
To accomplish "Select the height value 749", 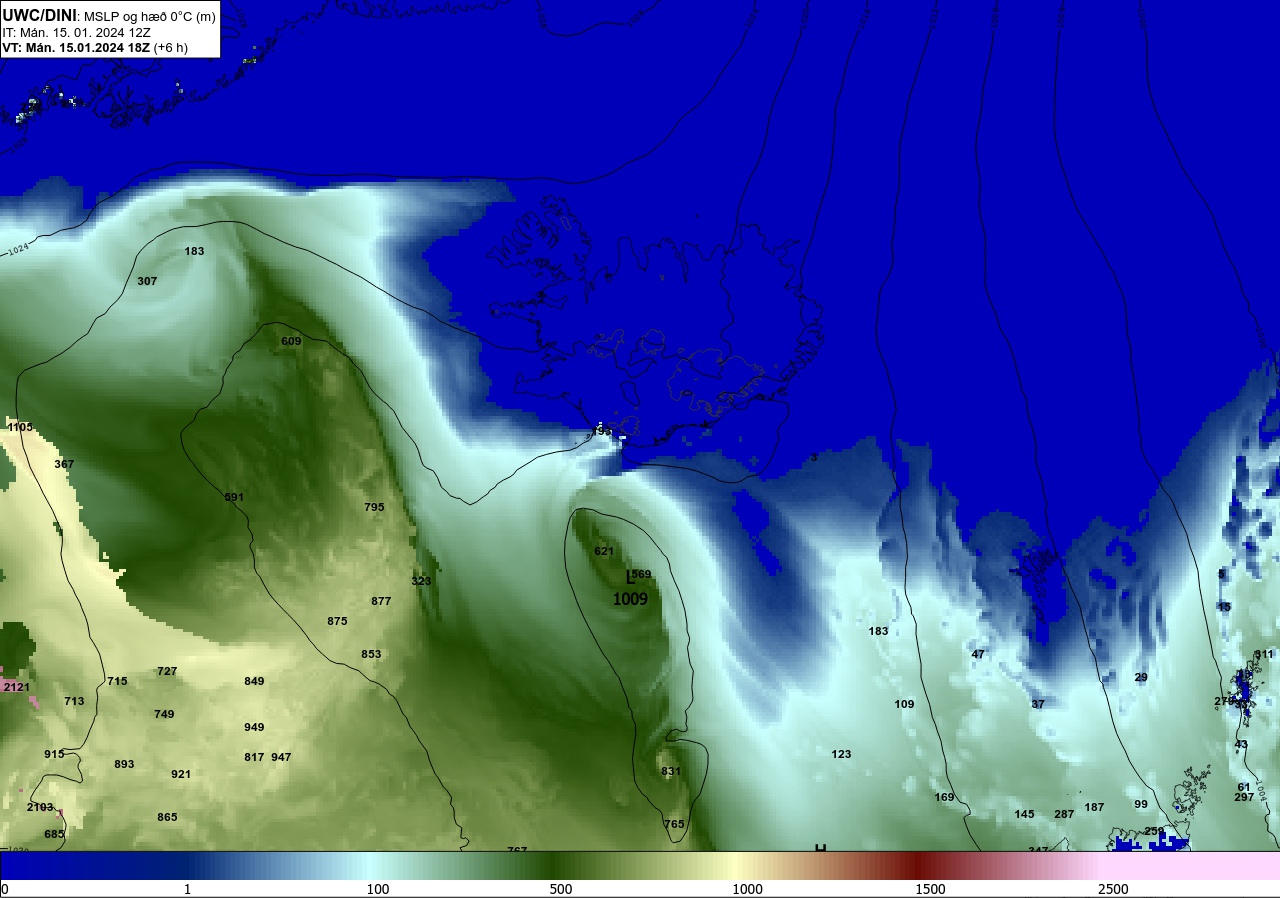I will pyautogui.click(x=164, y=714).
